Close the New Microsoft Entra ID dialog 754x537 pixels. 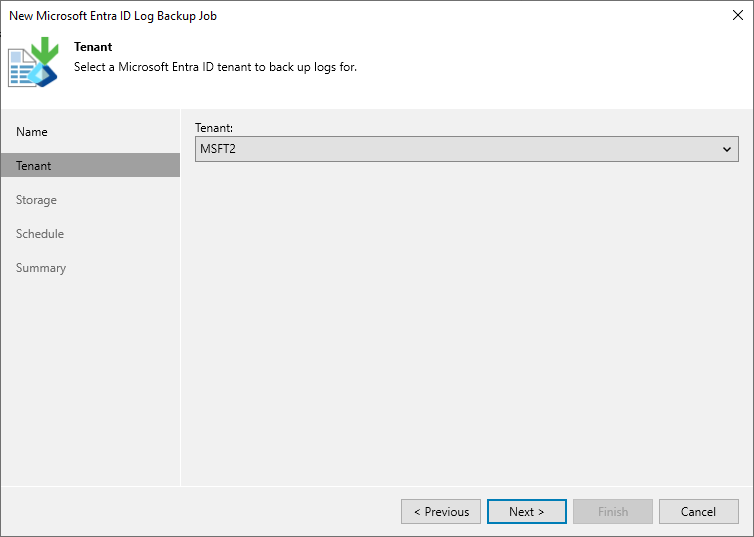click(x=738, y=15)
